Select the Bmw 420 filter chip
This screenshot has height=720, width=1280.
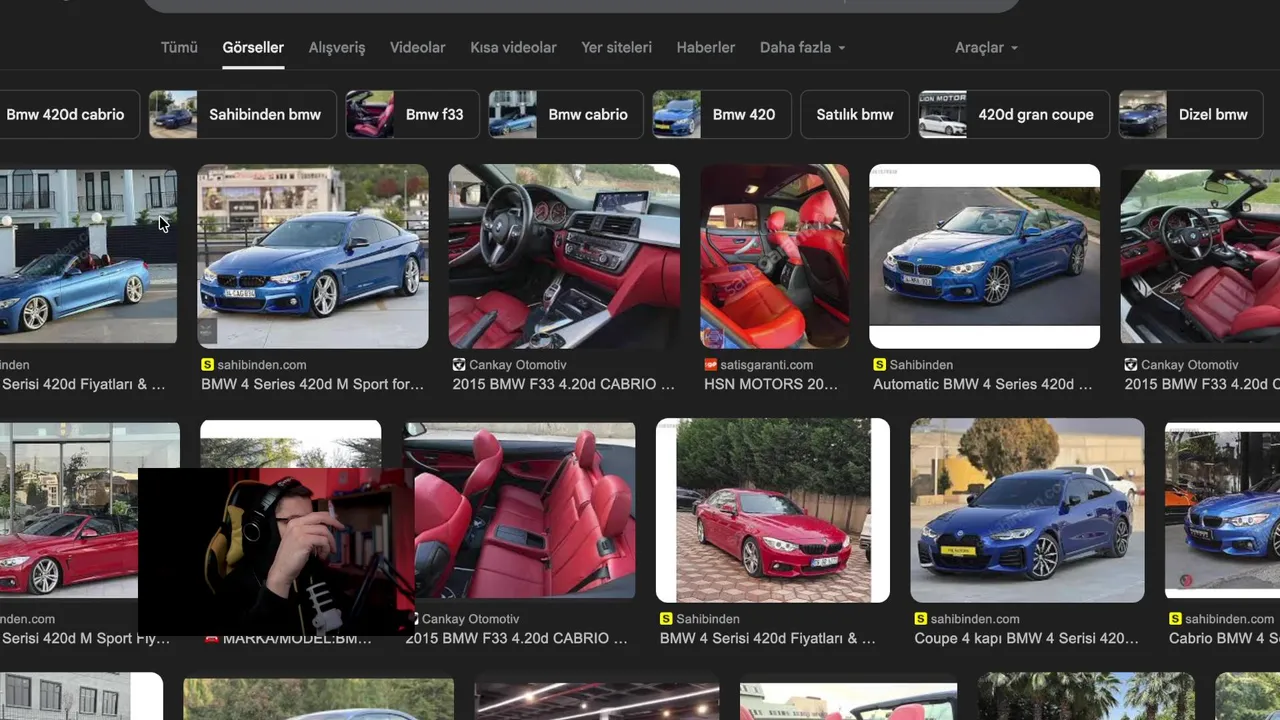coord(721,114)
